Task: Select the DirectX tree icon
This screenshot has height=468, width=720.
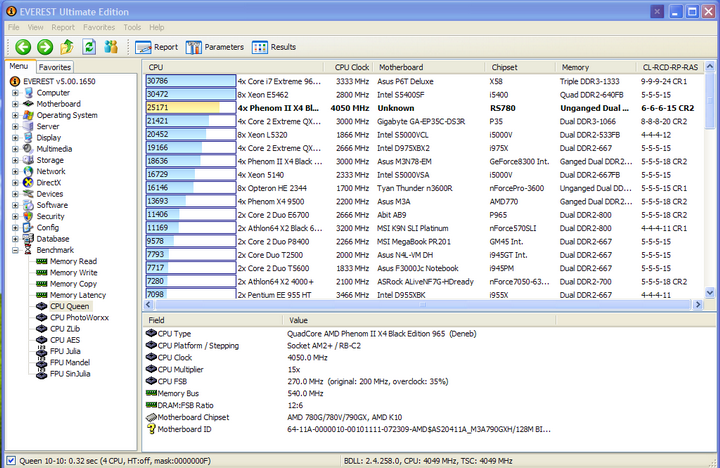Action: click(28, 183)
